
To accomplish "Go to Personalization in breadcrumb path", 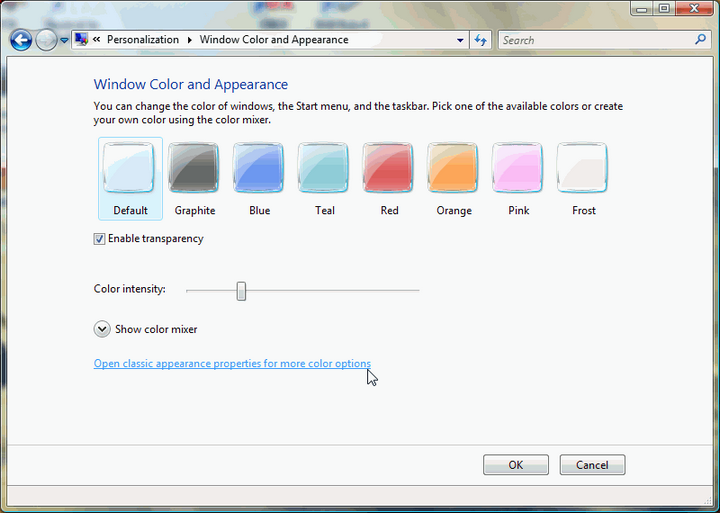I will coord(142,40).
